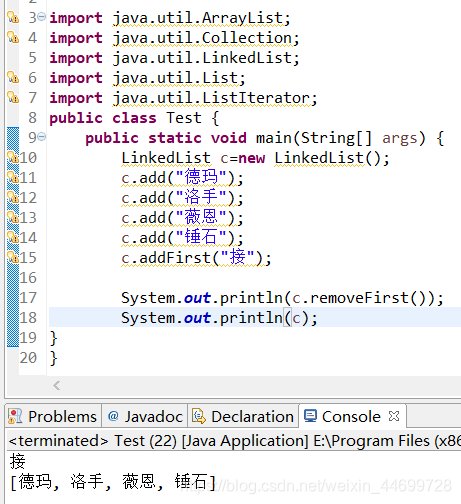Image resolution: width=461 pixels, height=504 pixels.
Task: Click the console output '[德玛, 洛手, 薇恩, 锤石]'
Action: 113,482
